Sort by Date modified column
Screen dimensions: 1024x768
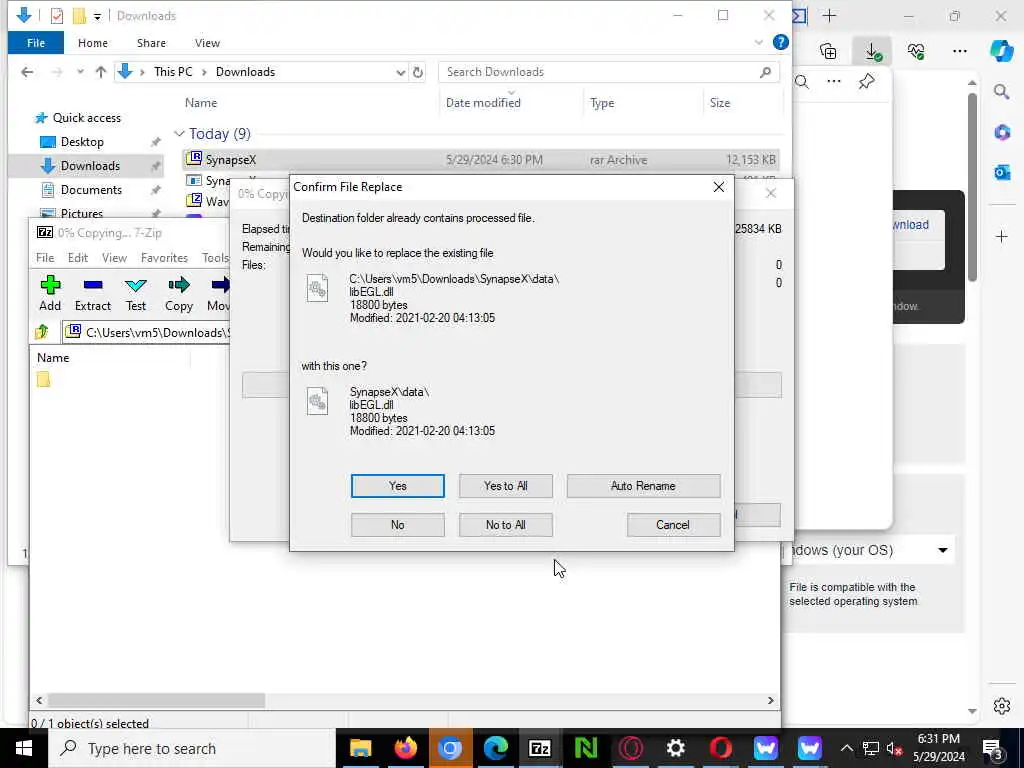click(483, 103)
